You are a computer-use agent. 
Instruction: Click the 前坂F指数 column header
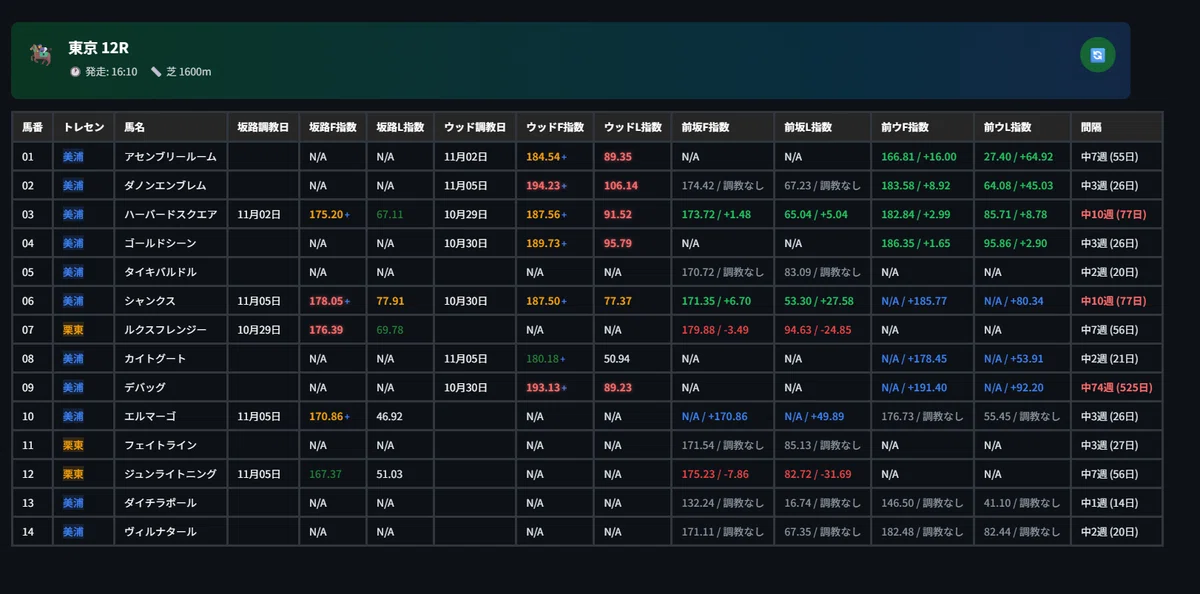tap(723, 127)
